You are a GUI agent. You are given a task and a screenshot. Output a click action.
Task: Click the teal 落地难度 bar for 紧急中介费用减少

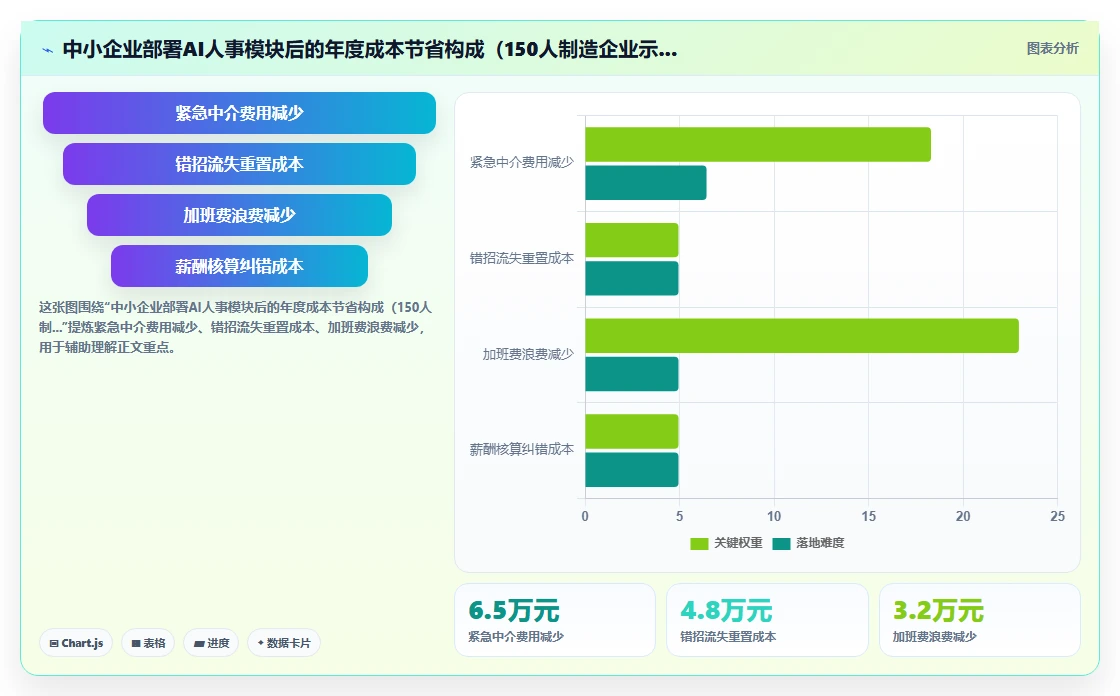pyautogui.click(x=646, y=183)
